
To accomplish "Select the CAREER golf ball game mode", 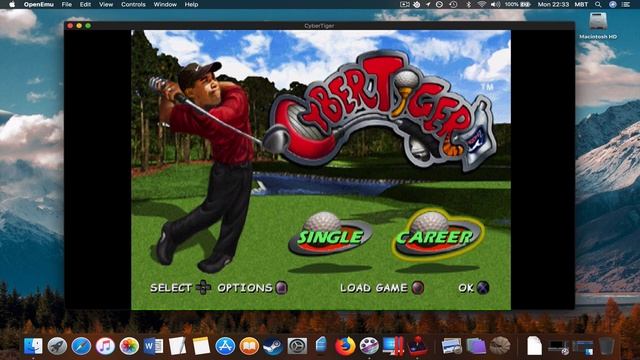I will (437, 234).
